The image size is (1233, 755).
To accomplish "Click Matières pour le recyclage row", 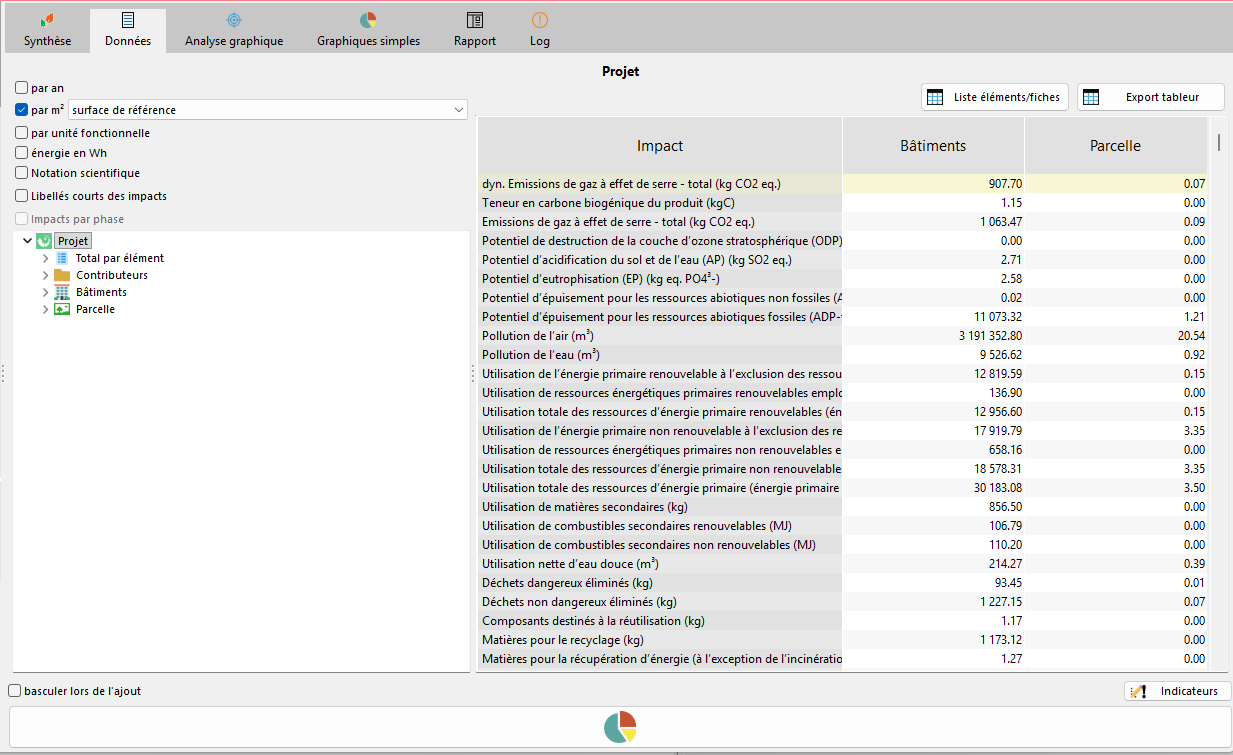I will click(x=842, y=640).
